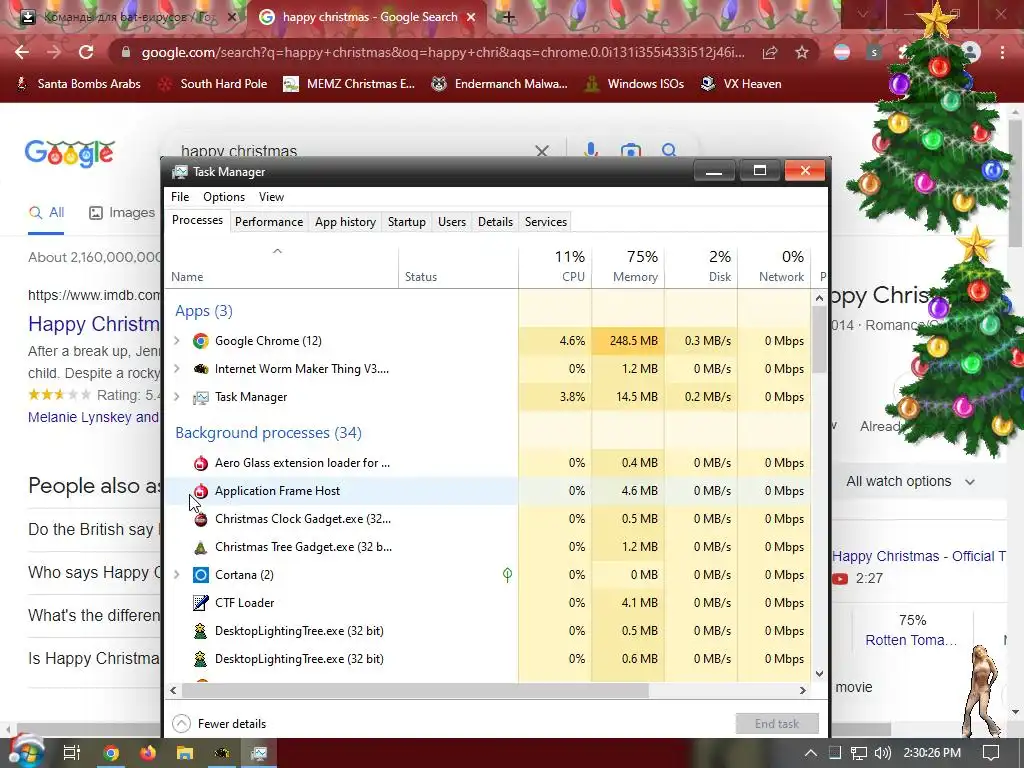Click Aero Glass extension loader icon
Screen dimensions: 1024x768
[x=200, y=463]
